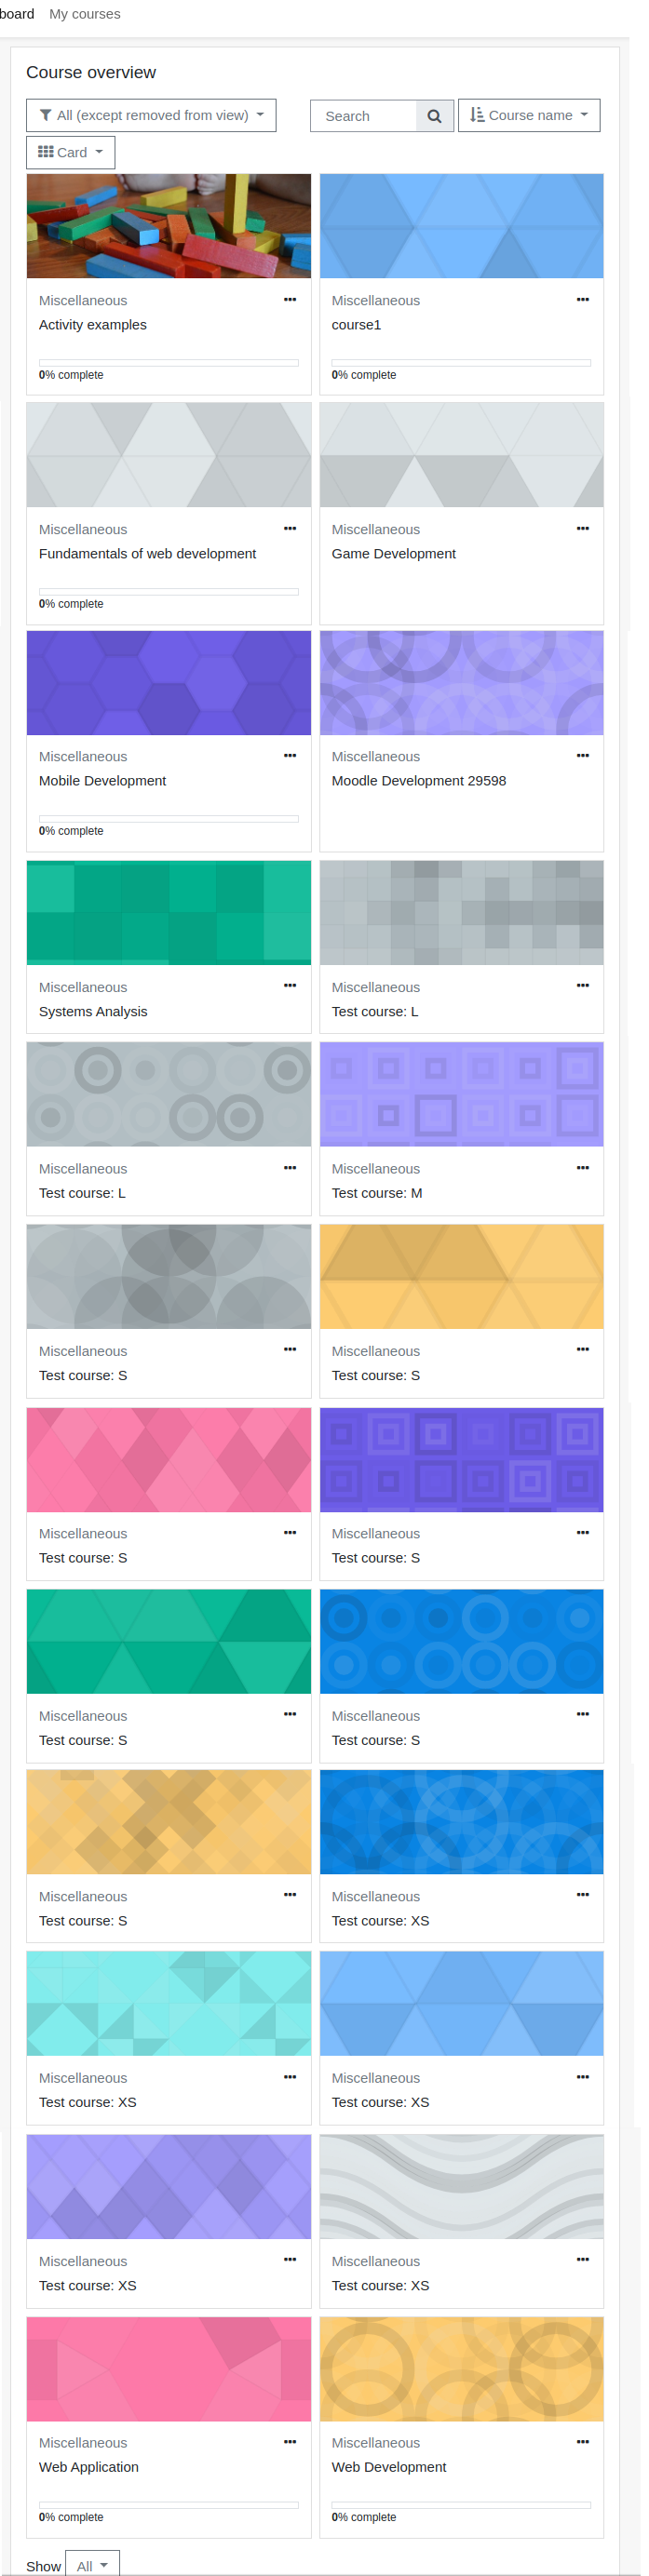
Task: Click Miscellaneous category on Activity examples card
Action: tap(83, 301)
